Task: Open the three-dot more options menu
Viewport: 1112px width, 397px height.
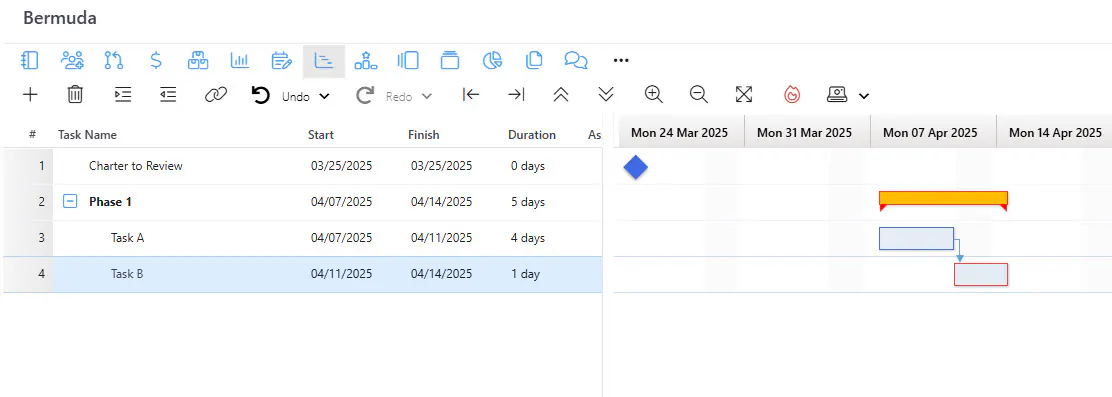Action: coord(621,61)
